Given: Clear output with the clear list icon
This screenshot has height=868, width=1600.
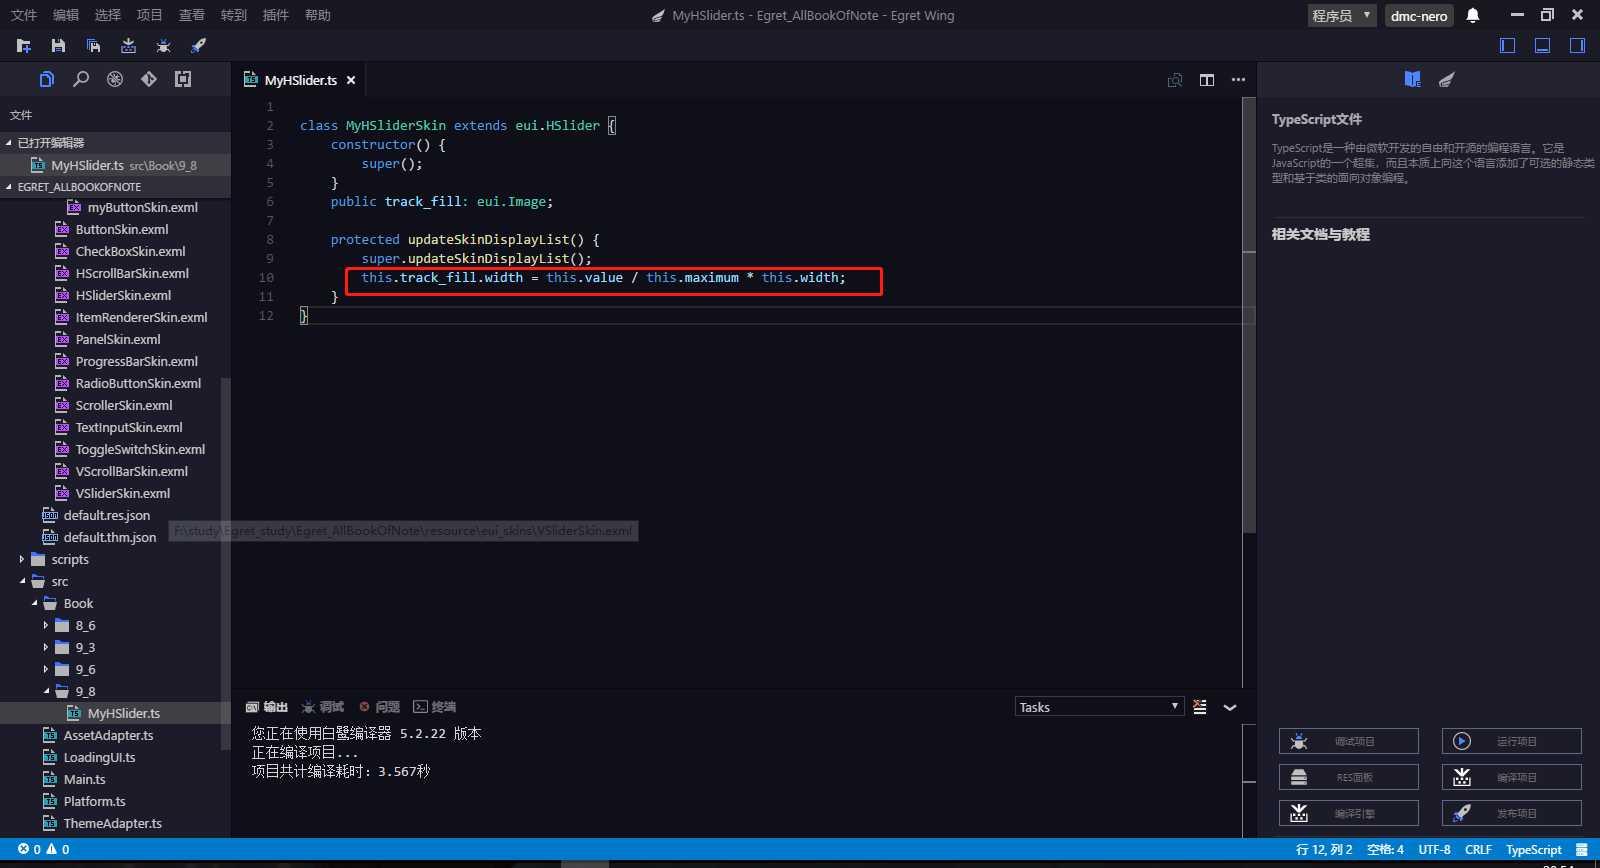Looking at the screenshot, I should point(1200,707).
